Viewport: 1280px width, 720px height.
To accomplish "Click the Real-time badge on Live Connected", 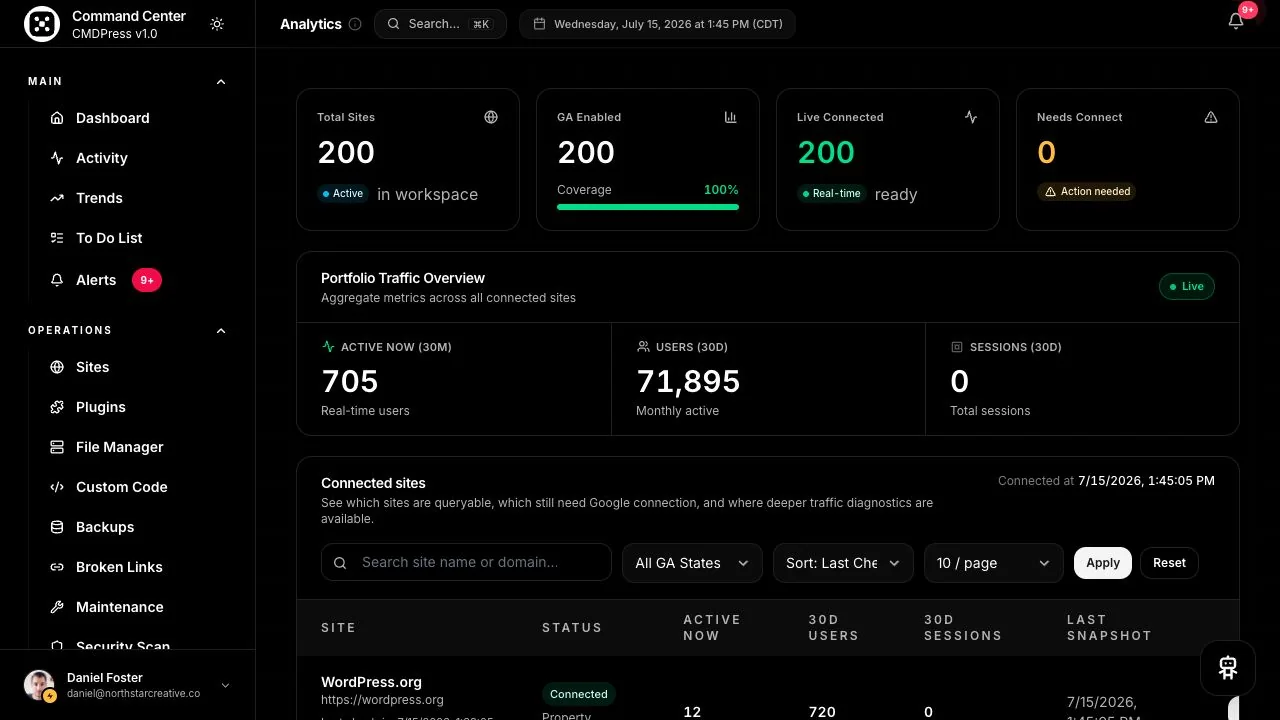I will (x=831, y=194).
